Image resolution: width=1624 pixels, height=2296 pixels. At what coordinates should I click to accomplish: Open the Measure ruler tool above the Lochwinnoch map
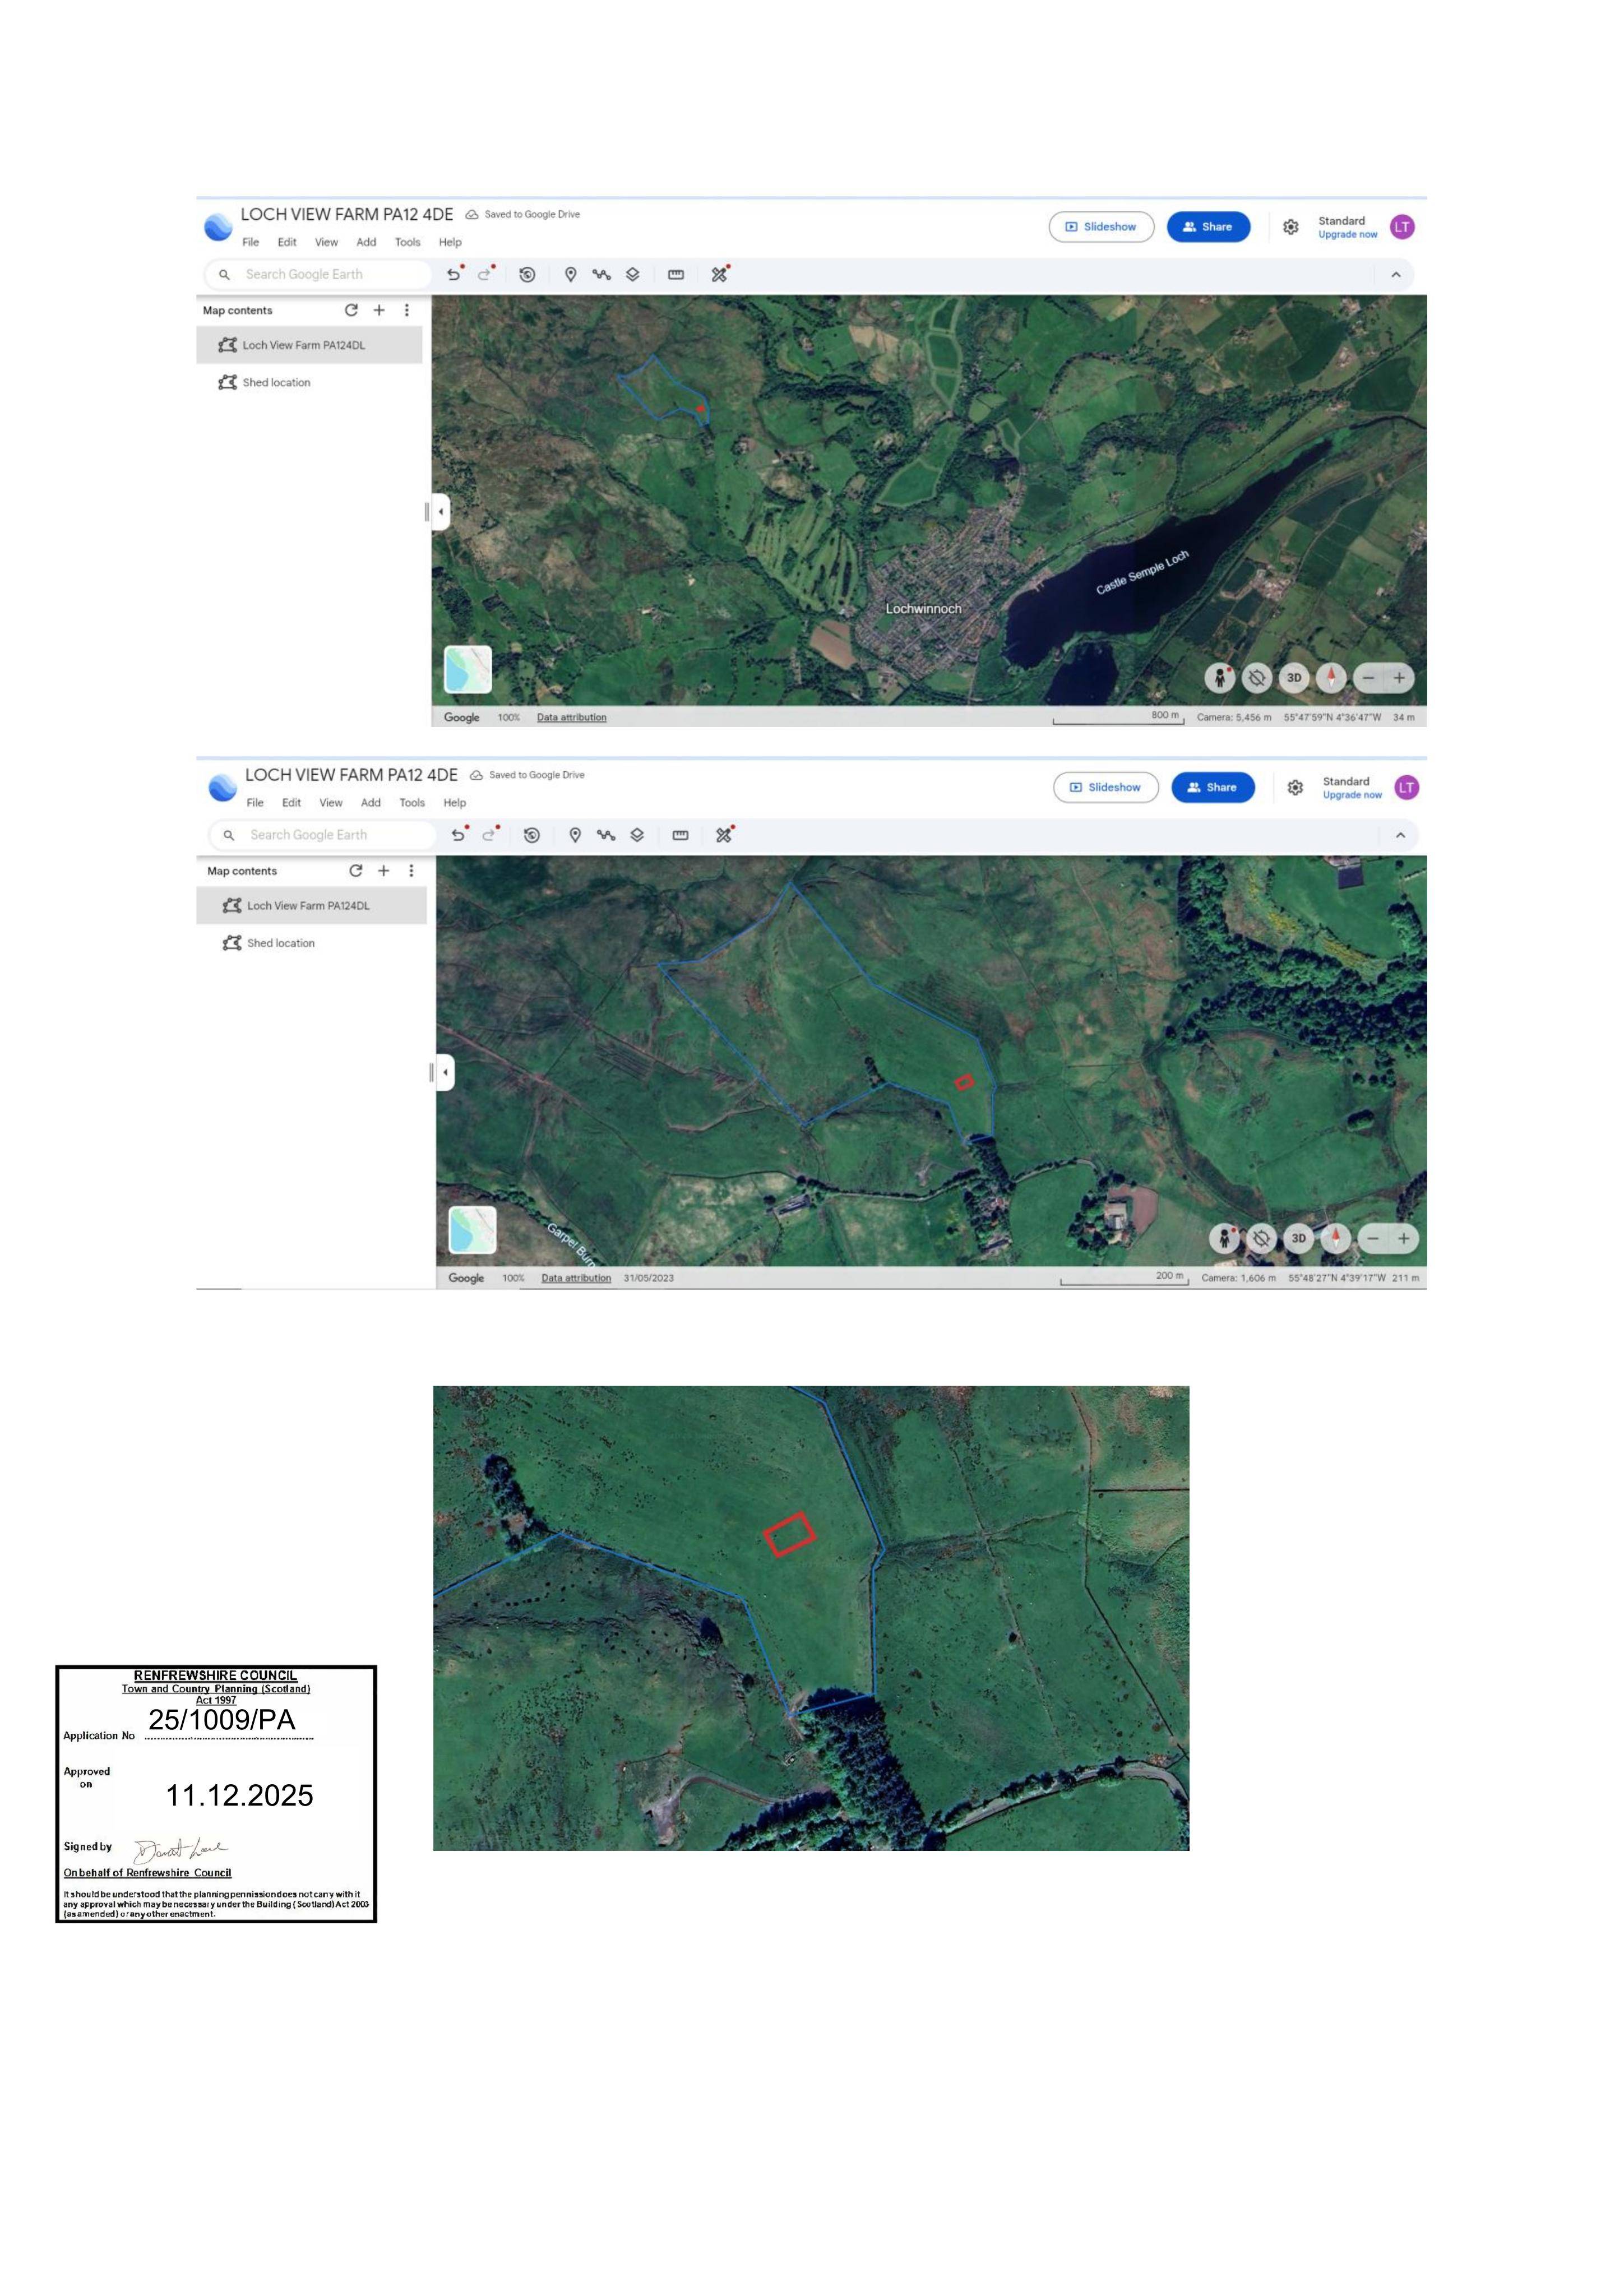tap(676, 274)
